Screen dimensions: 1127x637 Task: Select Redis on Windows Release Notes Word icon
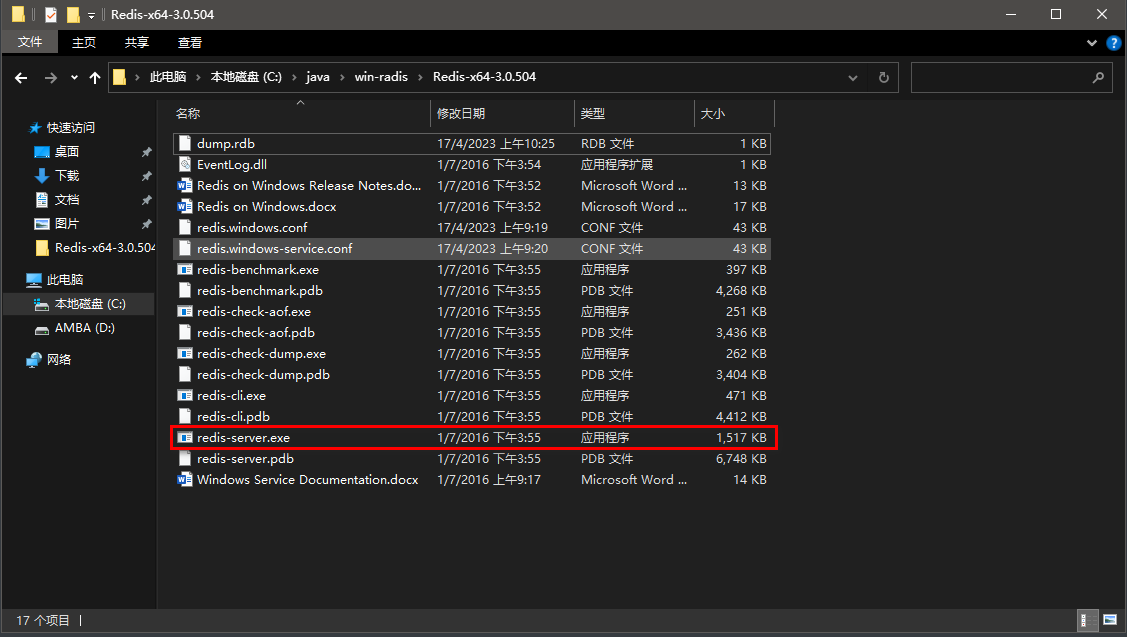[x=185, y=185]
